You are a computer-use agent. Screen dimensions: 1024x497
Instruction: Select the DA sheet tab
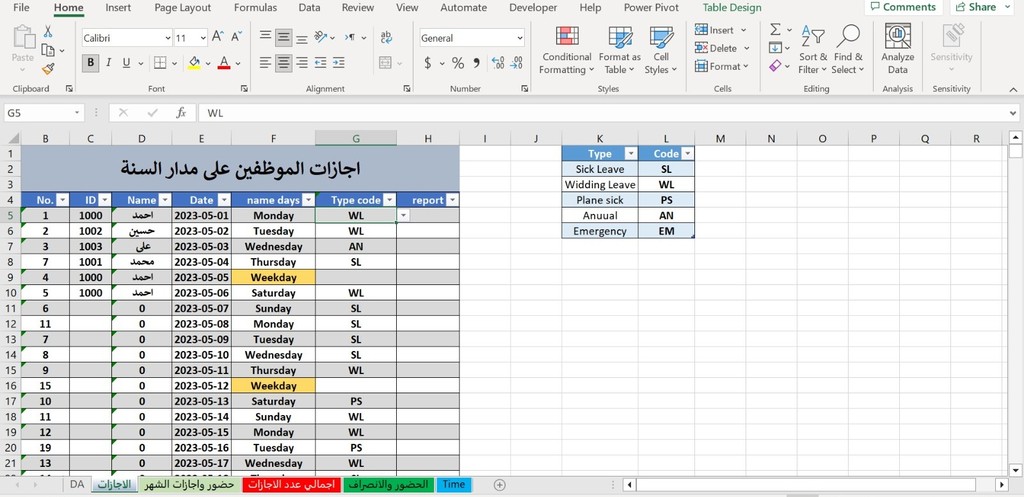click(77, 485)
